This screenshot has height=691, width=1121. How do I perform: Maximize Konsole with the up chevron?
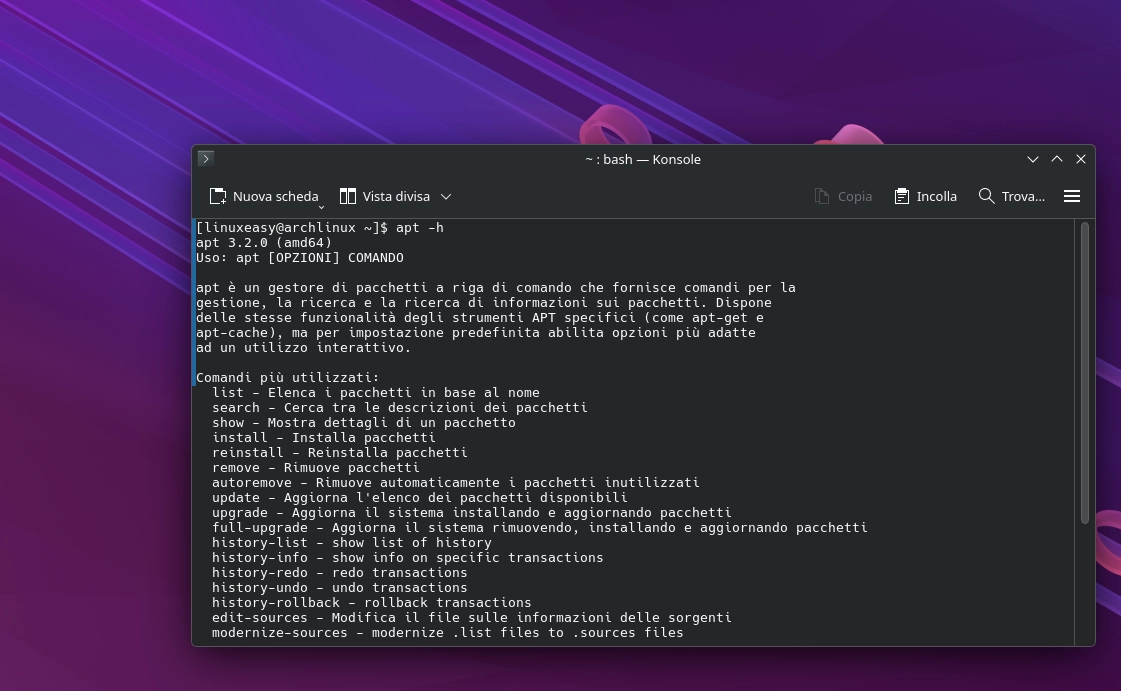1056,159
